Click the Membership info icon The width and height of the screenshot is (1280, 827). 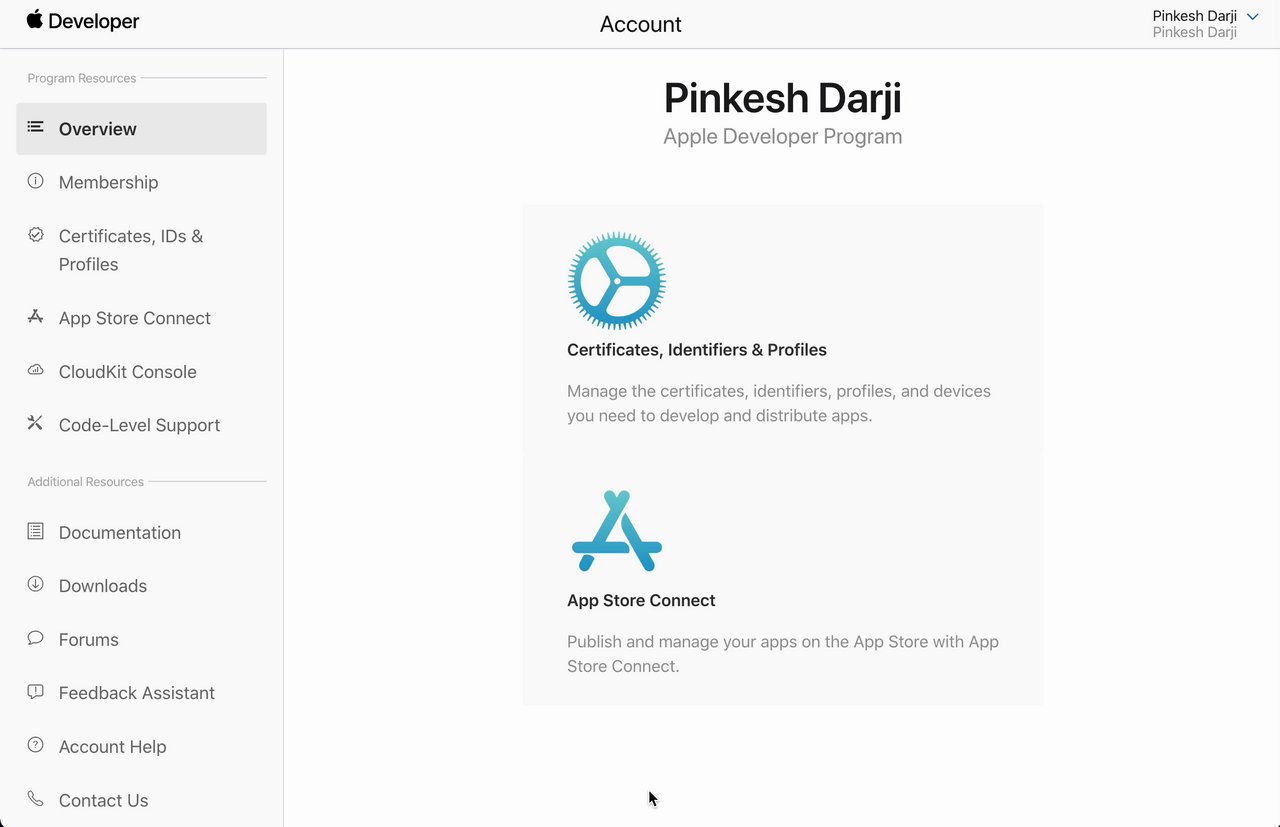pyautogui.click(x=35, y=181)
